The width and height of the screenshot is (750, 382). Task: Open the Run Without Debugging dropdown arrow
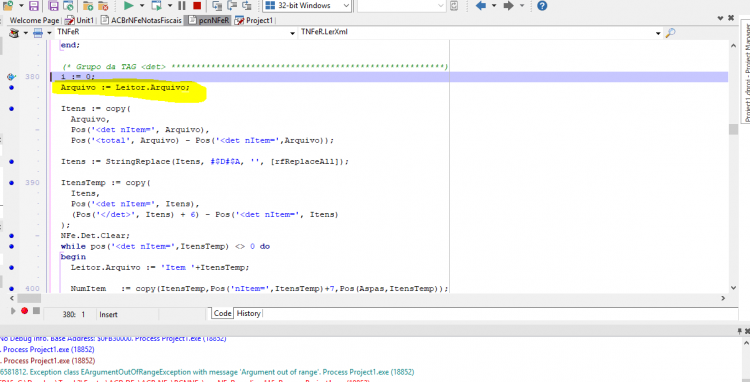(x=170, y=6)
